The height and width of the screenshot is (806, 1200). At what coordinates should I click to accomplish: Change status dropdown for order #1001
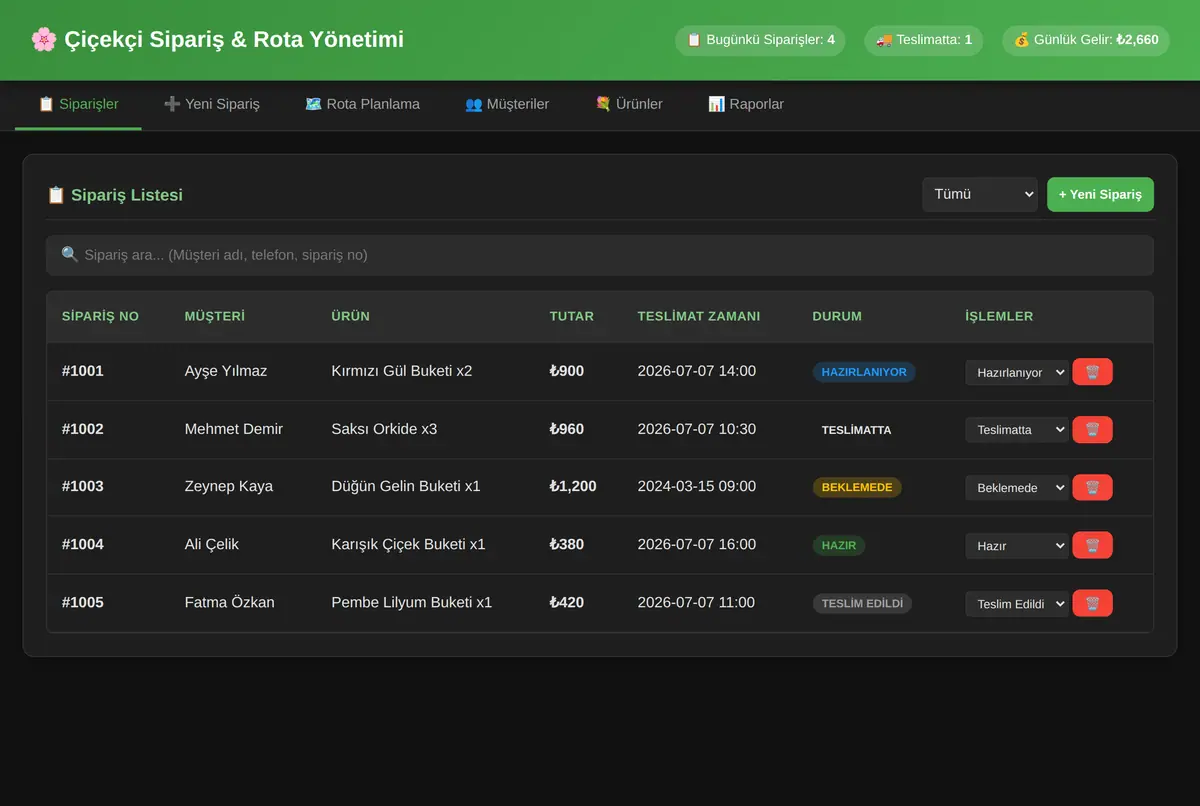click(1017, 372)
